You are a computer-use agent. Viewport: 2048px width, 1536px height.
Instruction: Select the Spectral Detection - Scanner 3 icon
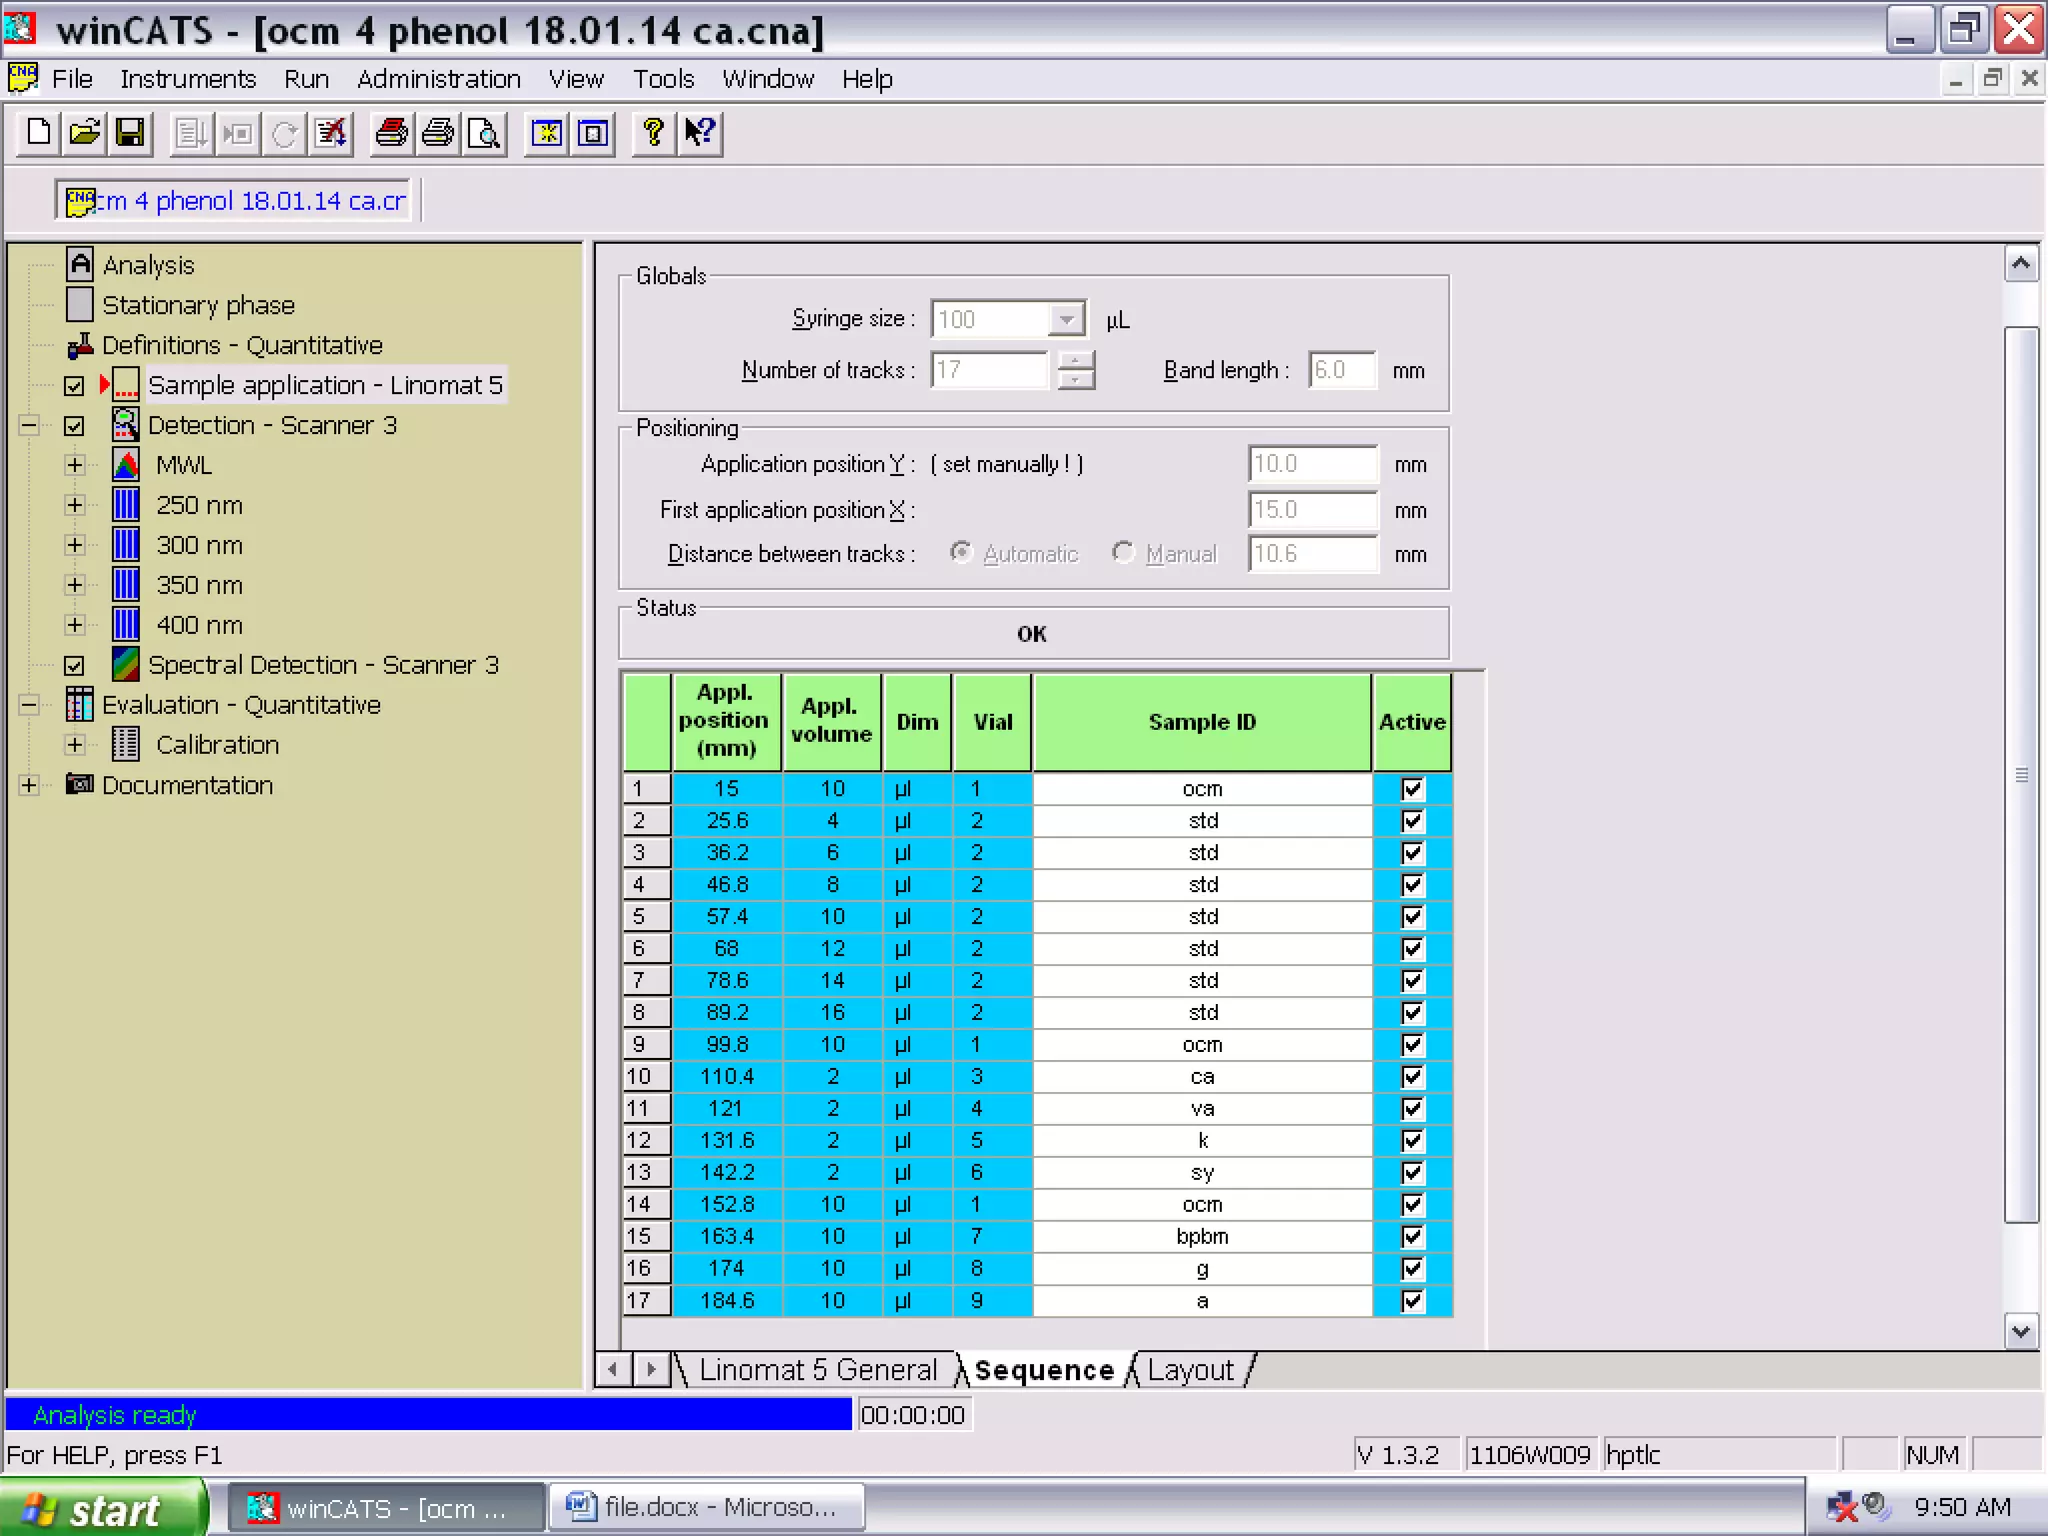tap(126, 665)
